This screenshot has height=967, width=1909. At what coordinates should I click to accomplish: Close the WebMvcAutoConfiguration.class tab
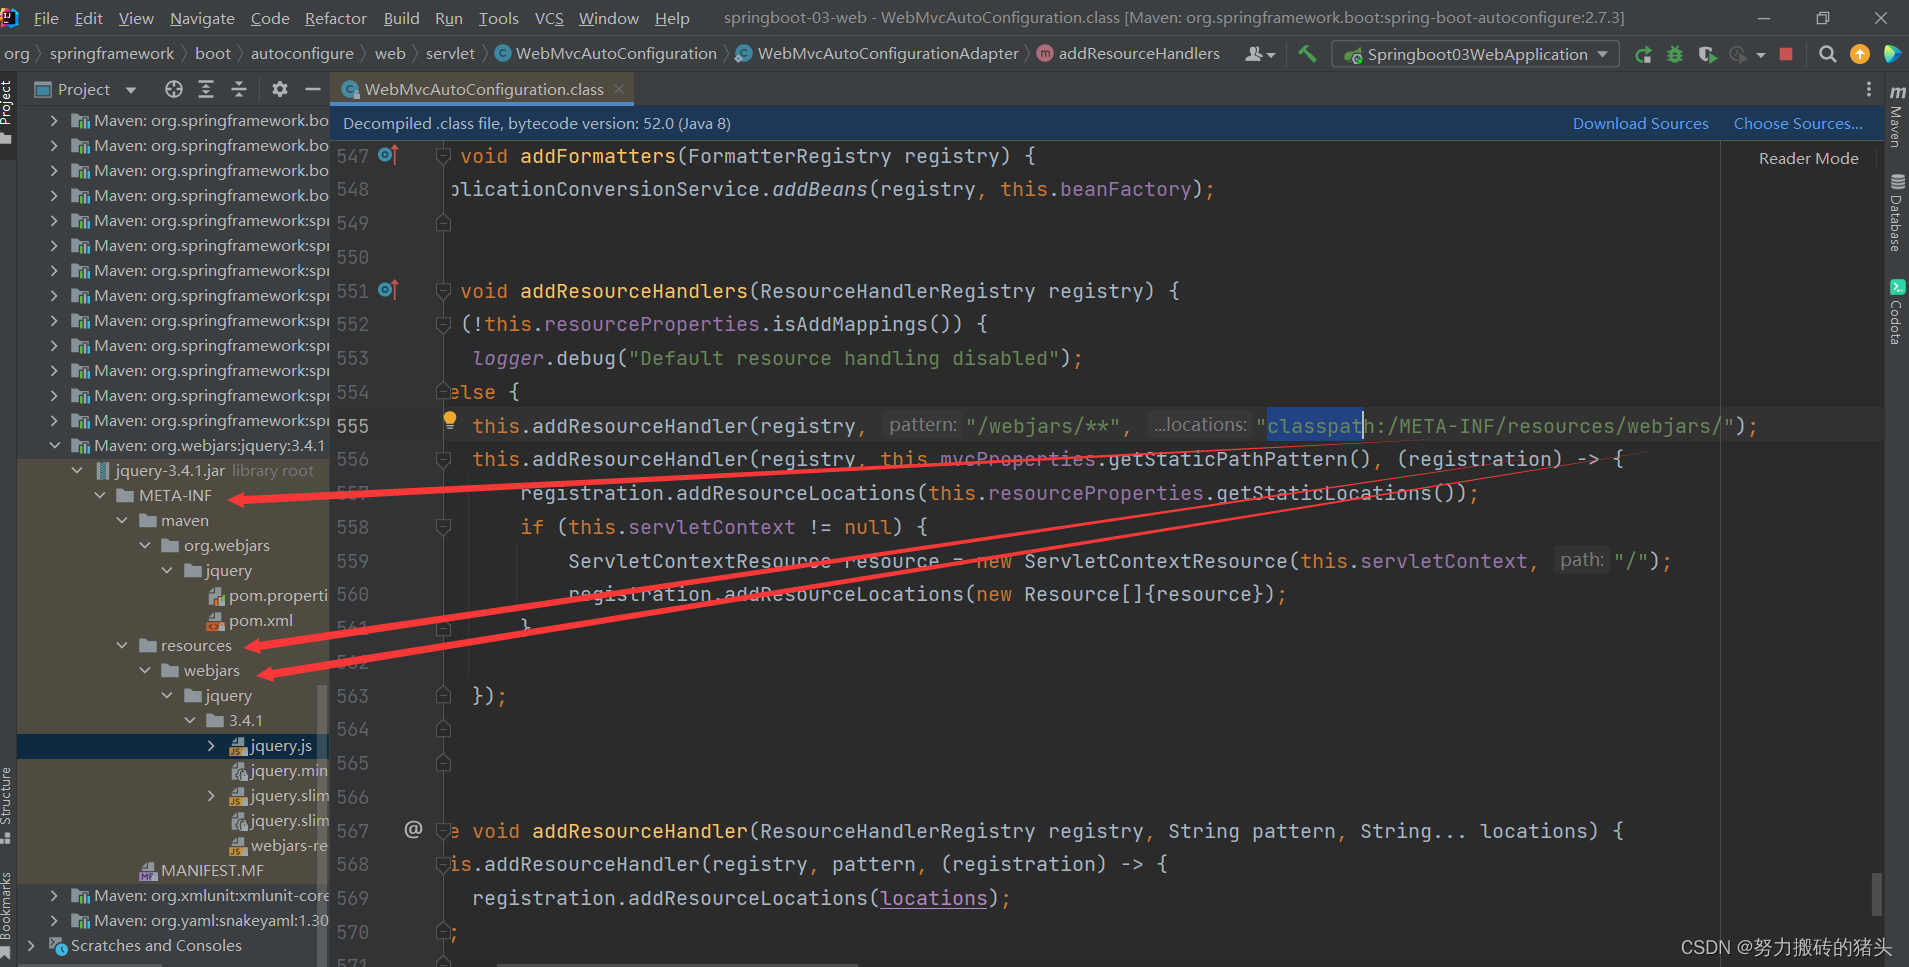tap(619, 89)
